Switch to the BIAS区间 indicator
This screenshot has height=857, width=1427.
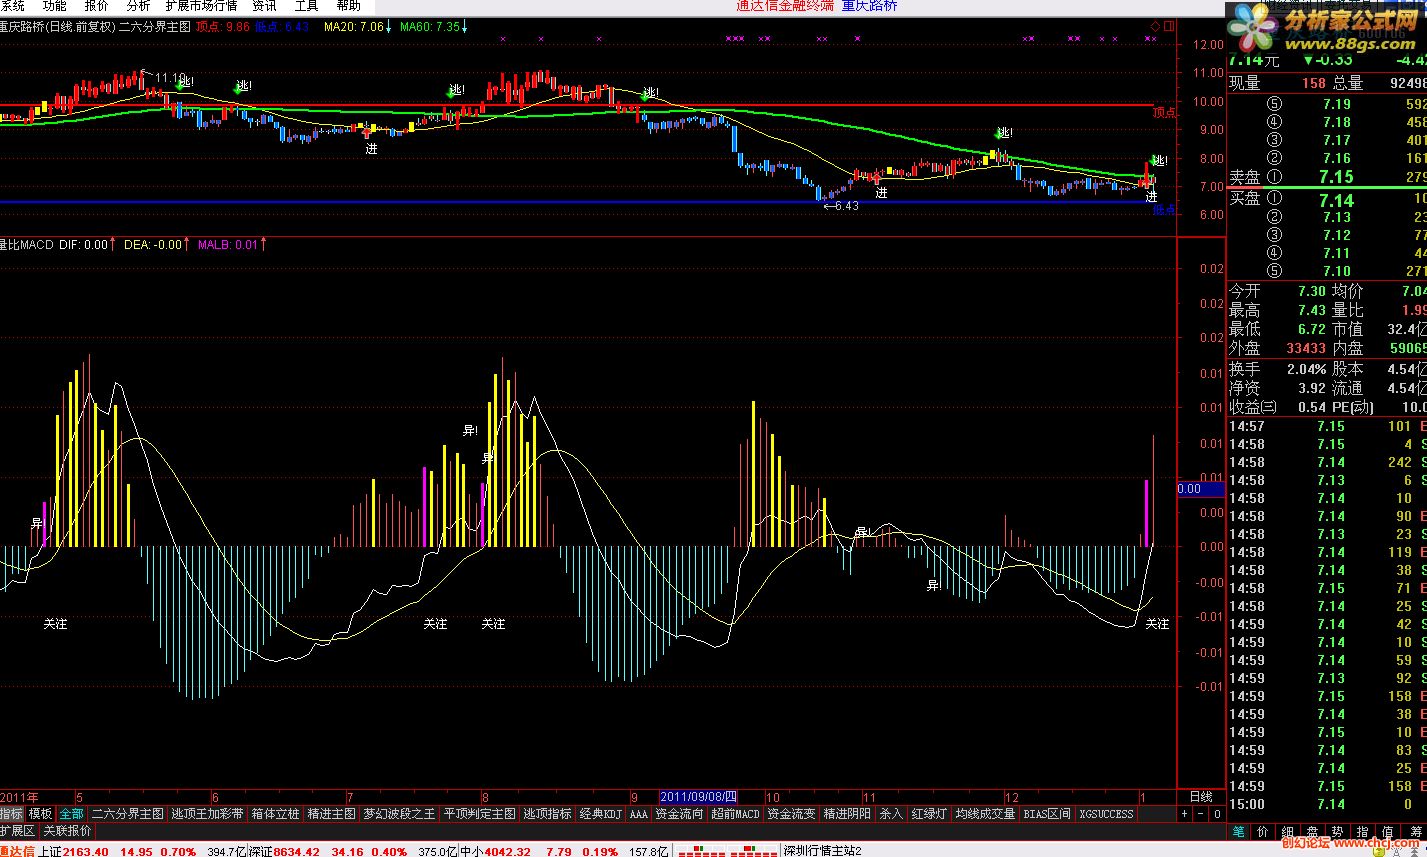1047,814
